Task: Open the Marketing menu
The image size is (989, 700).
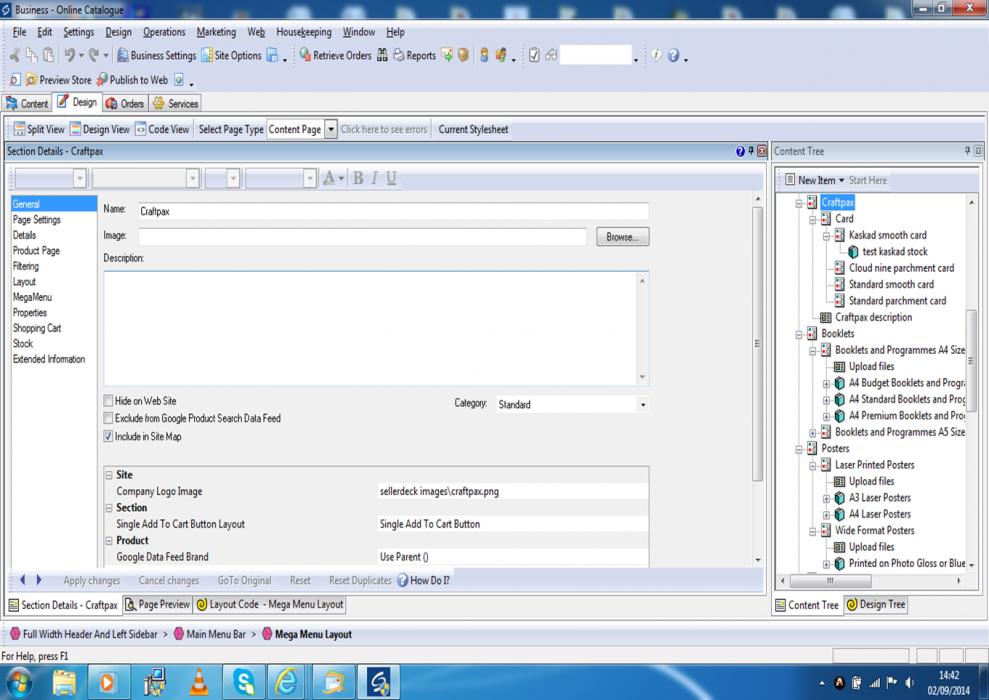Action: pos(216,32)
